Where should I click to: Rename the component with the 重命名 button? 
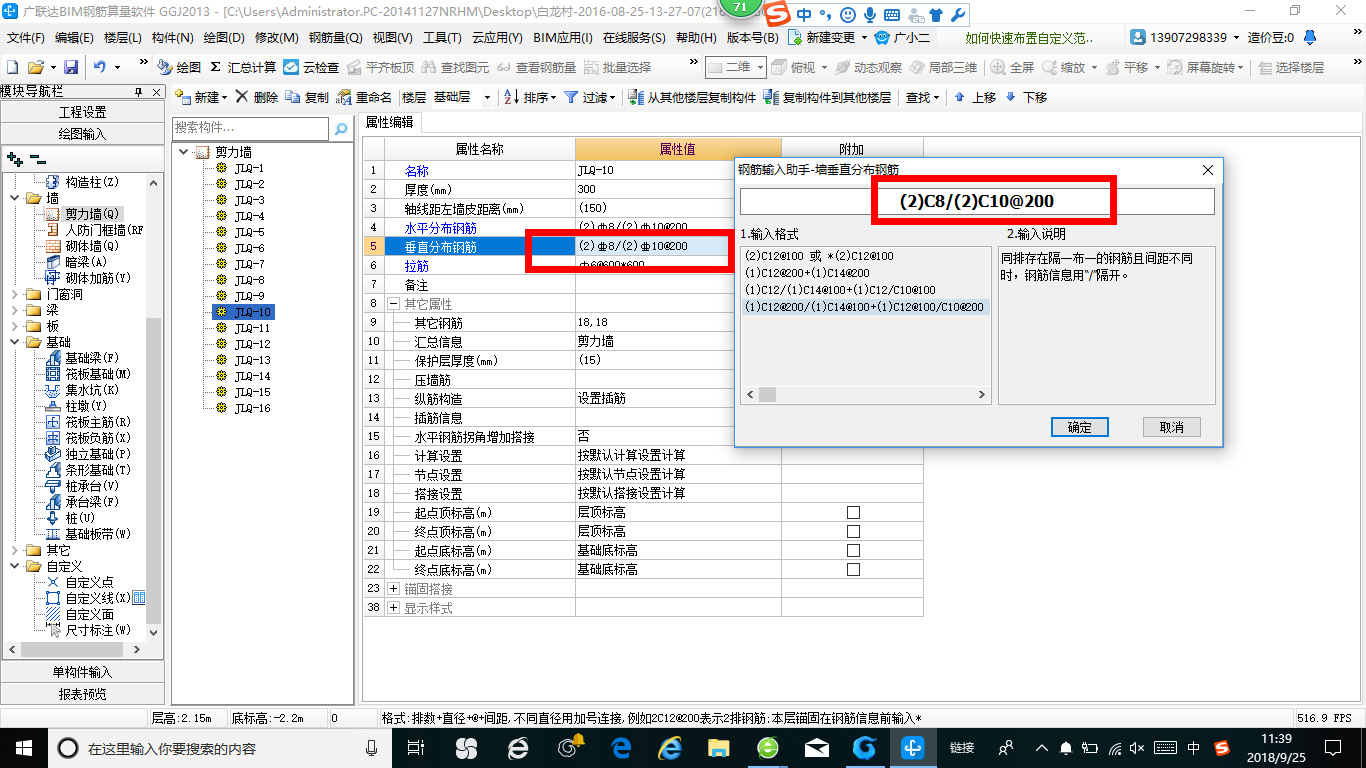click(365, 97)
